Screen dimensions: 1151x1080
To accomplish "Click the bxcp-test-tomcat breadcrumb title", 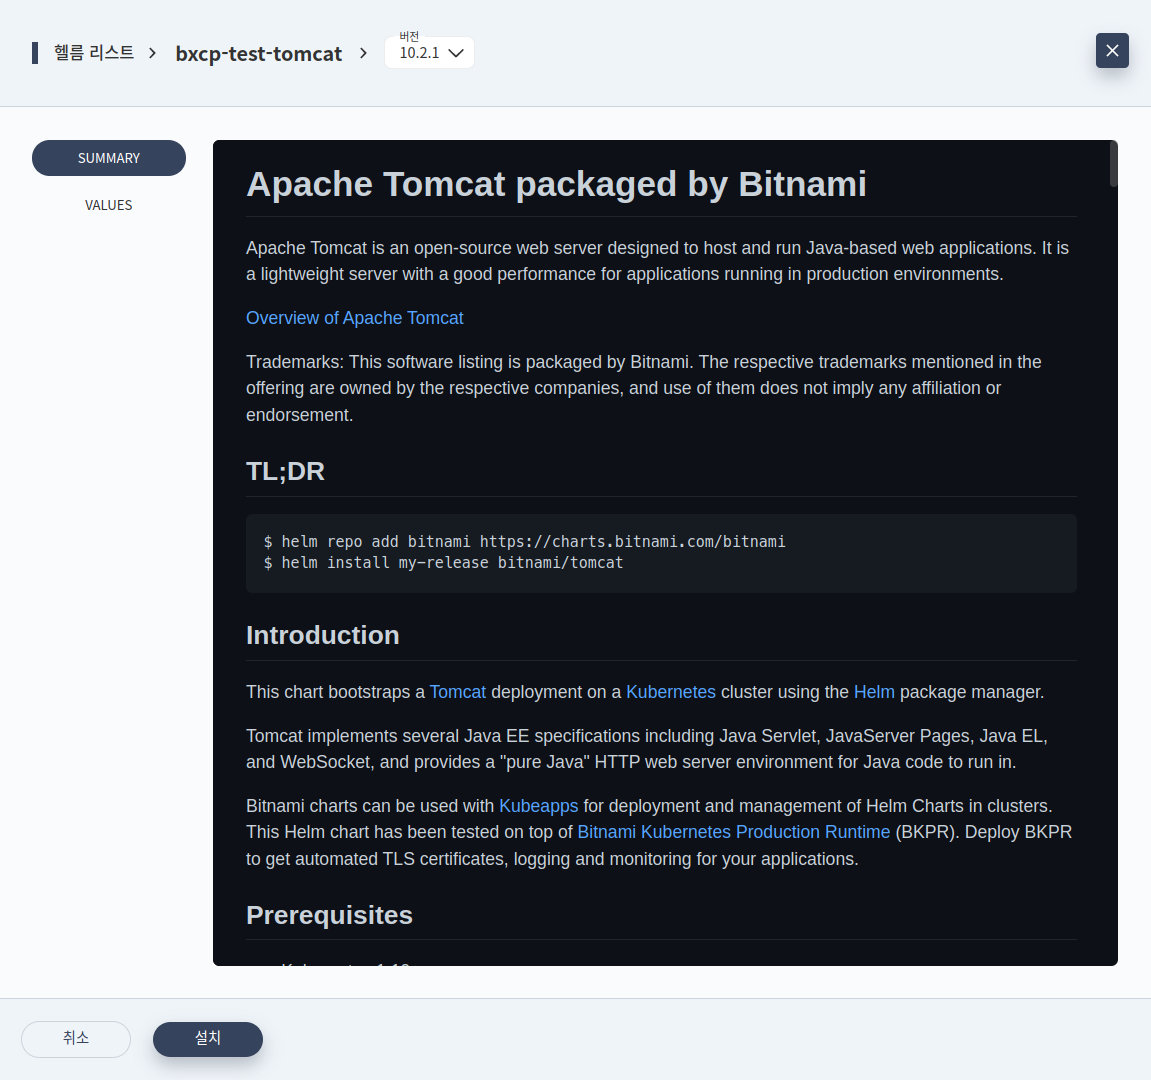I will 258,54.
